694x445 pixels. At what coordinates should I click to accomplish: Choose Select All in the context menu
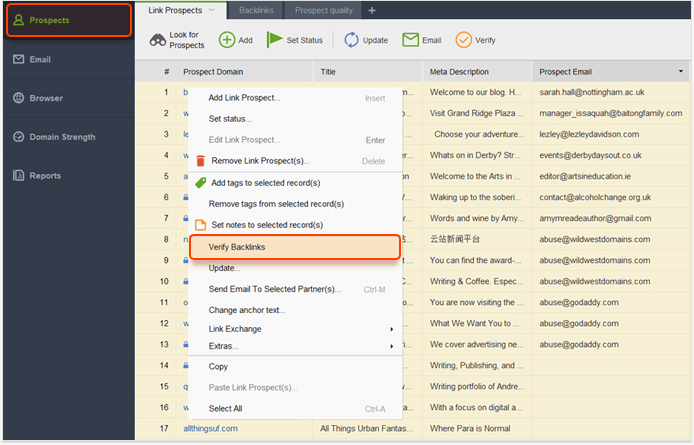[295, 408]
